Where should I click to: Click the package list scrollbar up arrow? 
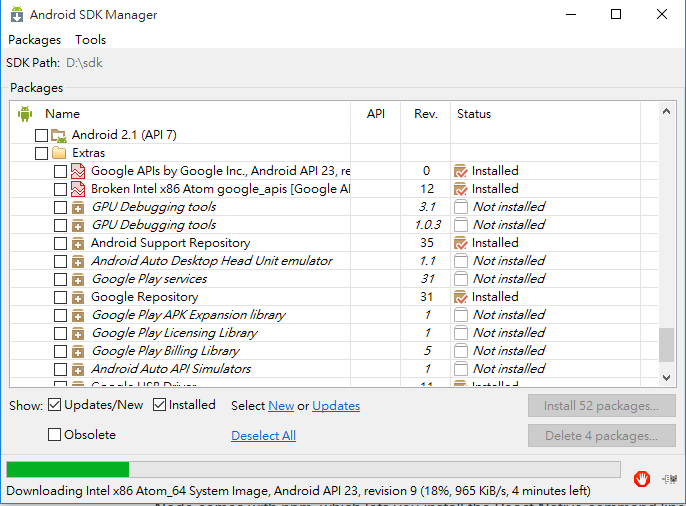click(x=666, y=112)
